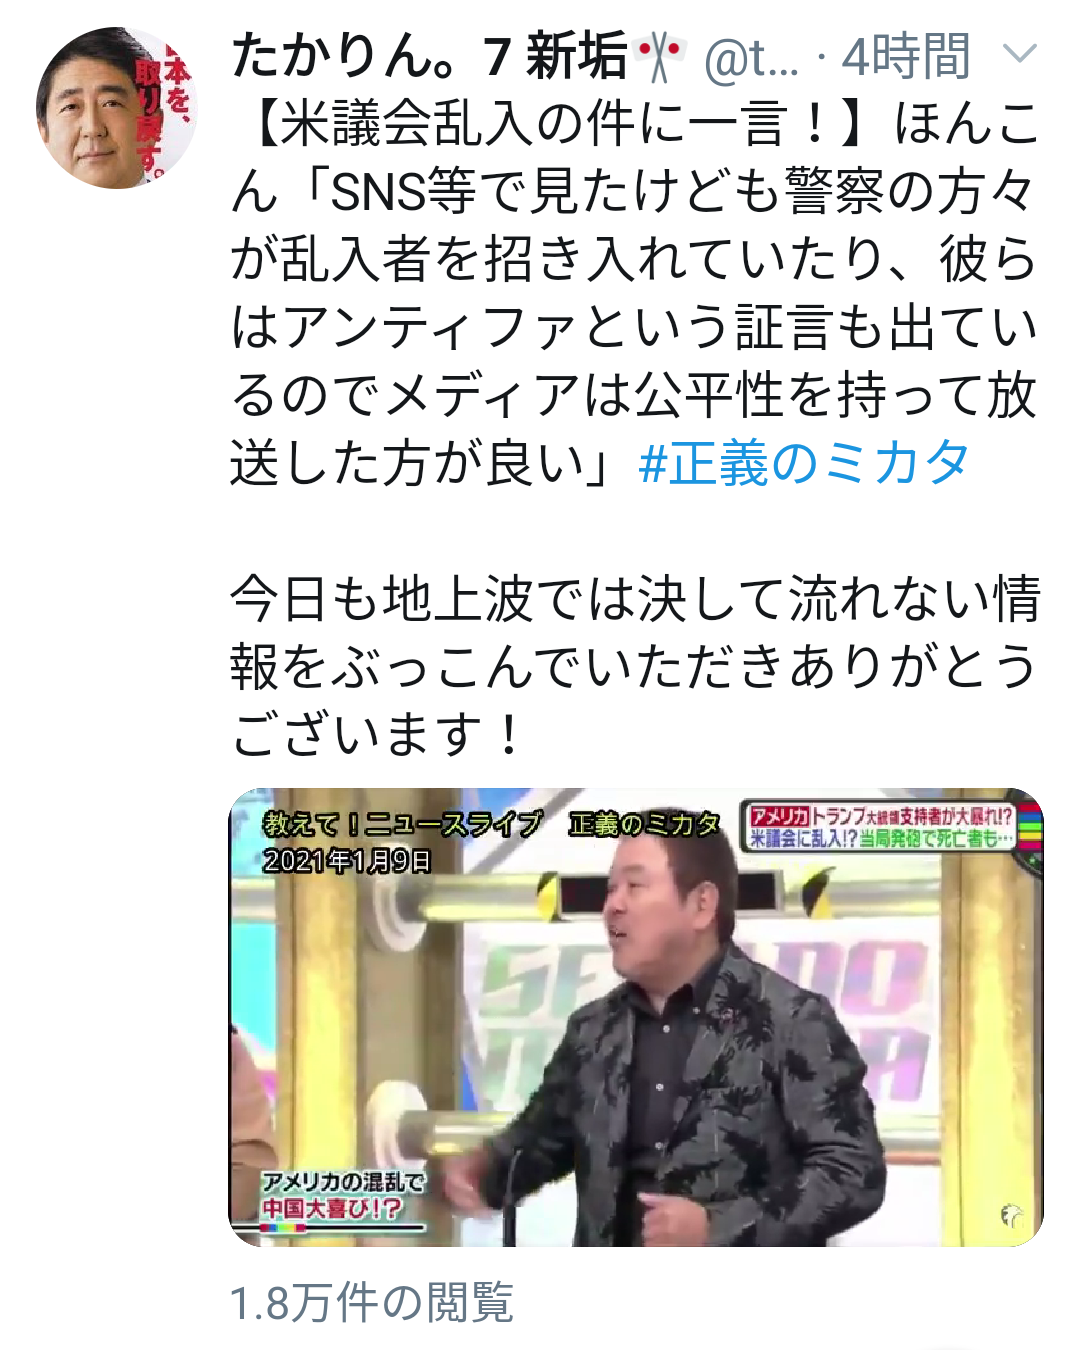Image resolution: width=1080 pixels, height=1350 pixels.
Task: Click the crossed Japanese flags emoji
Action: [661, 56]
